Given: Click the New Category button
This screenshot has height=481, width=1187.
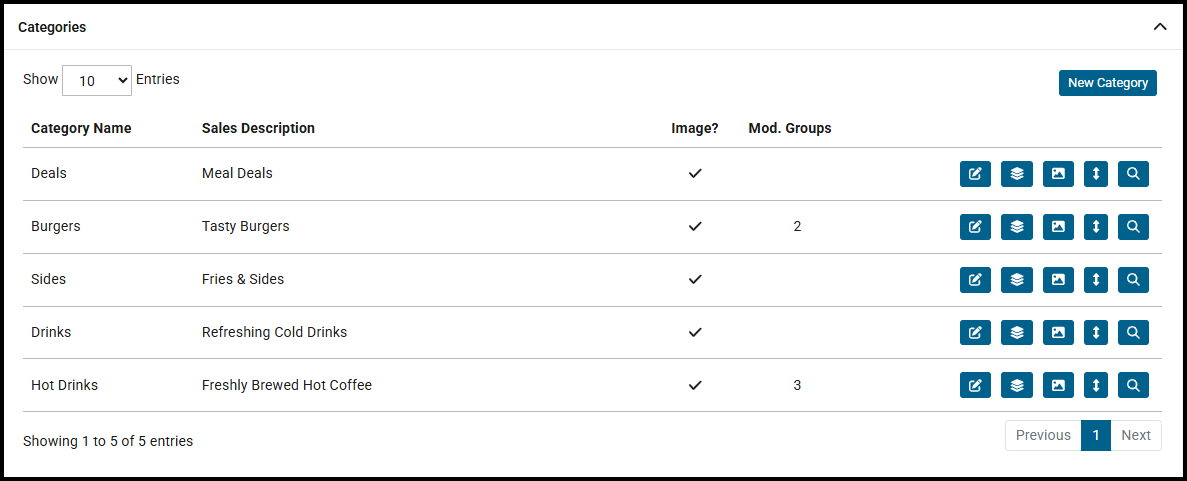Looking at the screenshot, I should click(1108, 83).
